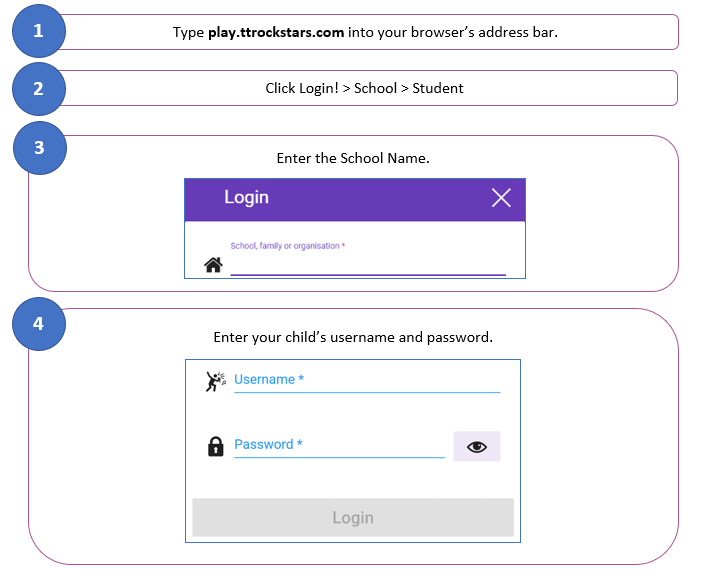Image resolution: width=702 pixels, height=586 pixels.
Task: Click the house icon beside school field
Action: click(x=213, y=265)
